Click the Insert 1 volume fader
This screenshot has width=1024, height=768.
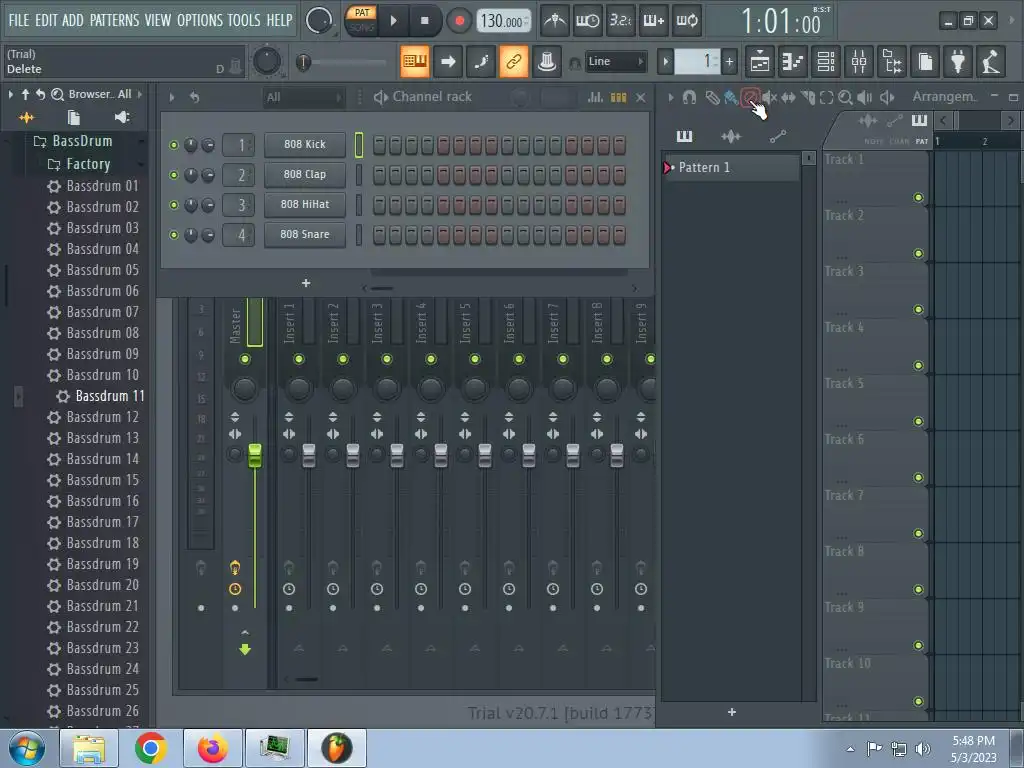(309, 455)
